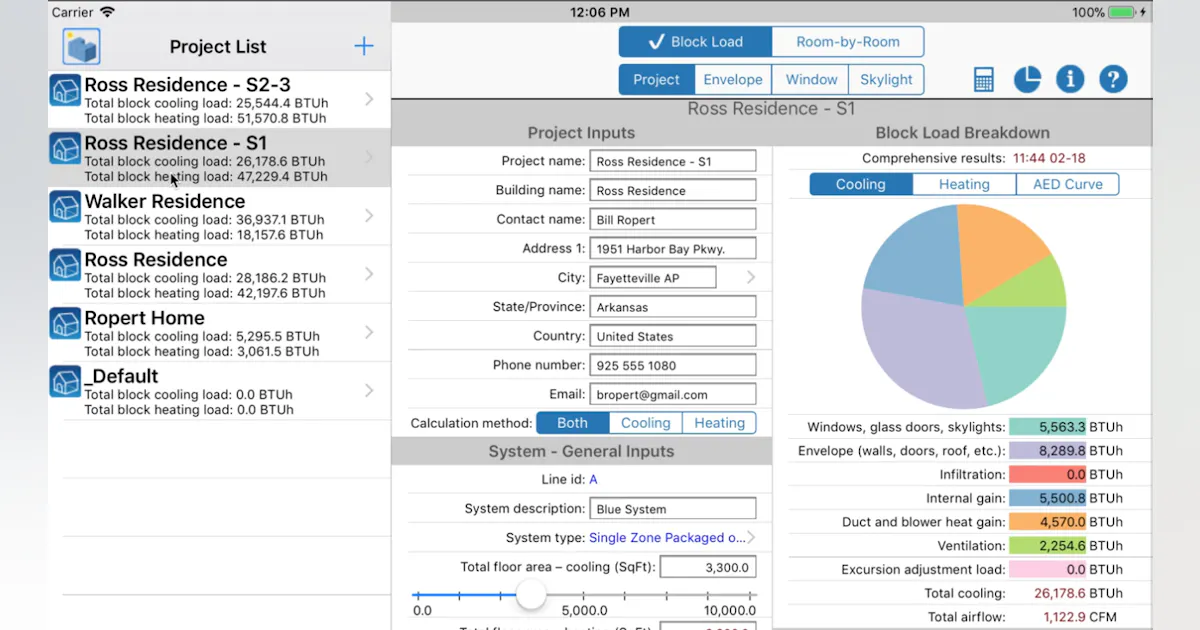Open _Default project disclosure chevron
Image resolution: width=1200 pixels, height=630 pixels.
coord(369,390)
